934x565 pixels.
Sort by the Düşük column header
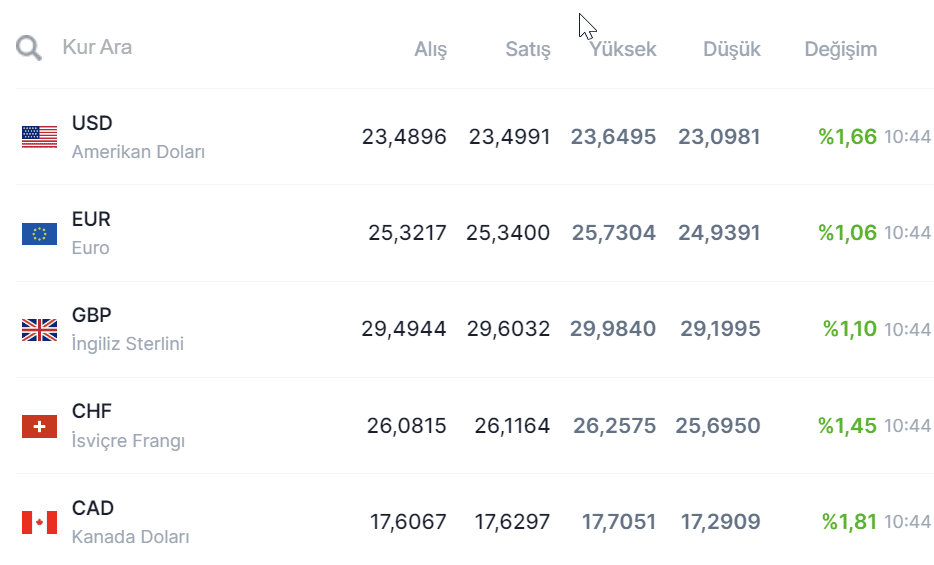[732, 49]
